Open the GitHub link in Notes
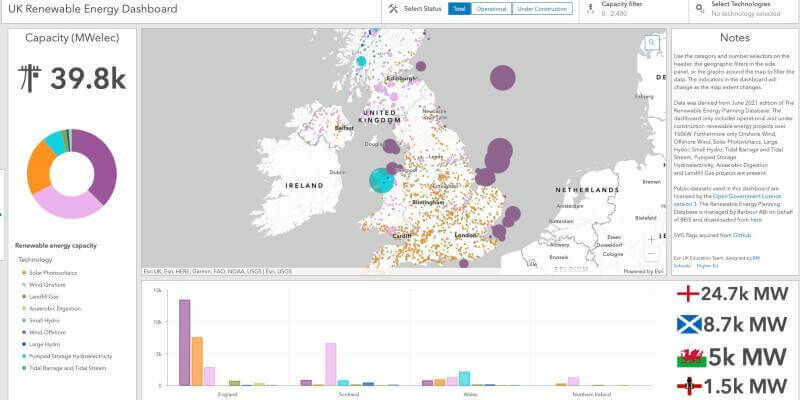Viewport: 800px width, 400px height. 742,235
